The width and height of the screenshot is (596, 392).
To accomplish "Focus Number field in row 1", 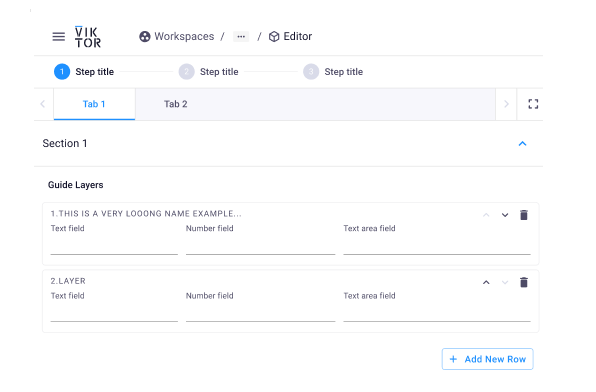I will [260, 246].
